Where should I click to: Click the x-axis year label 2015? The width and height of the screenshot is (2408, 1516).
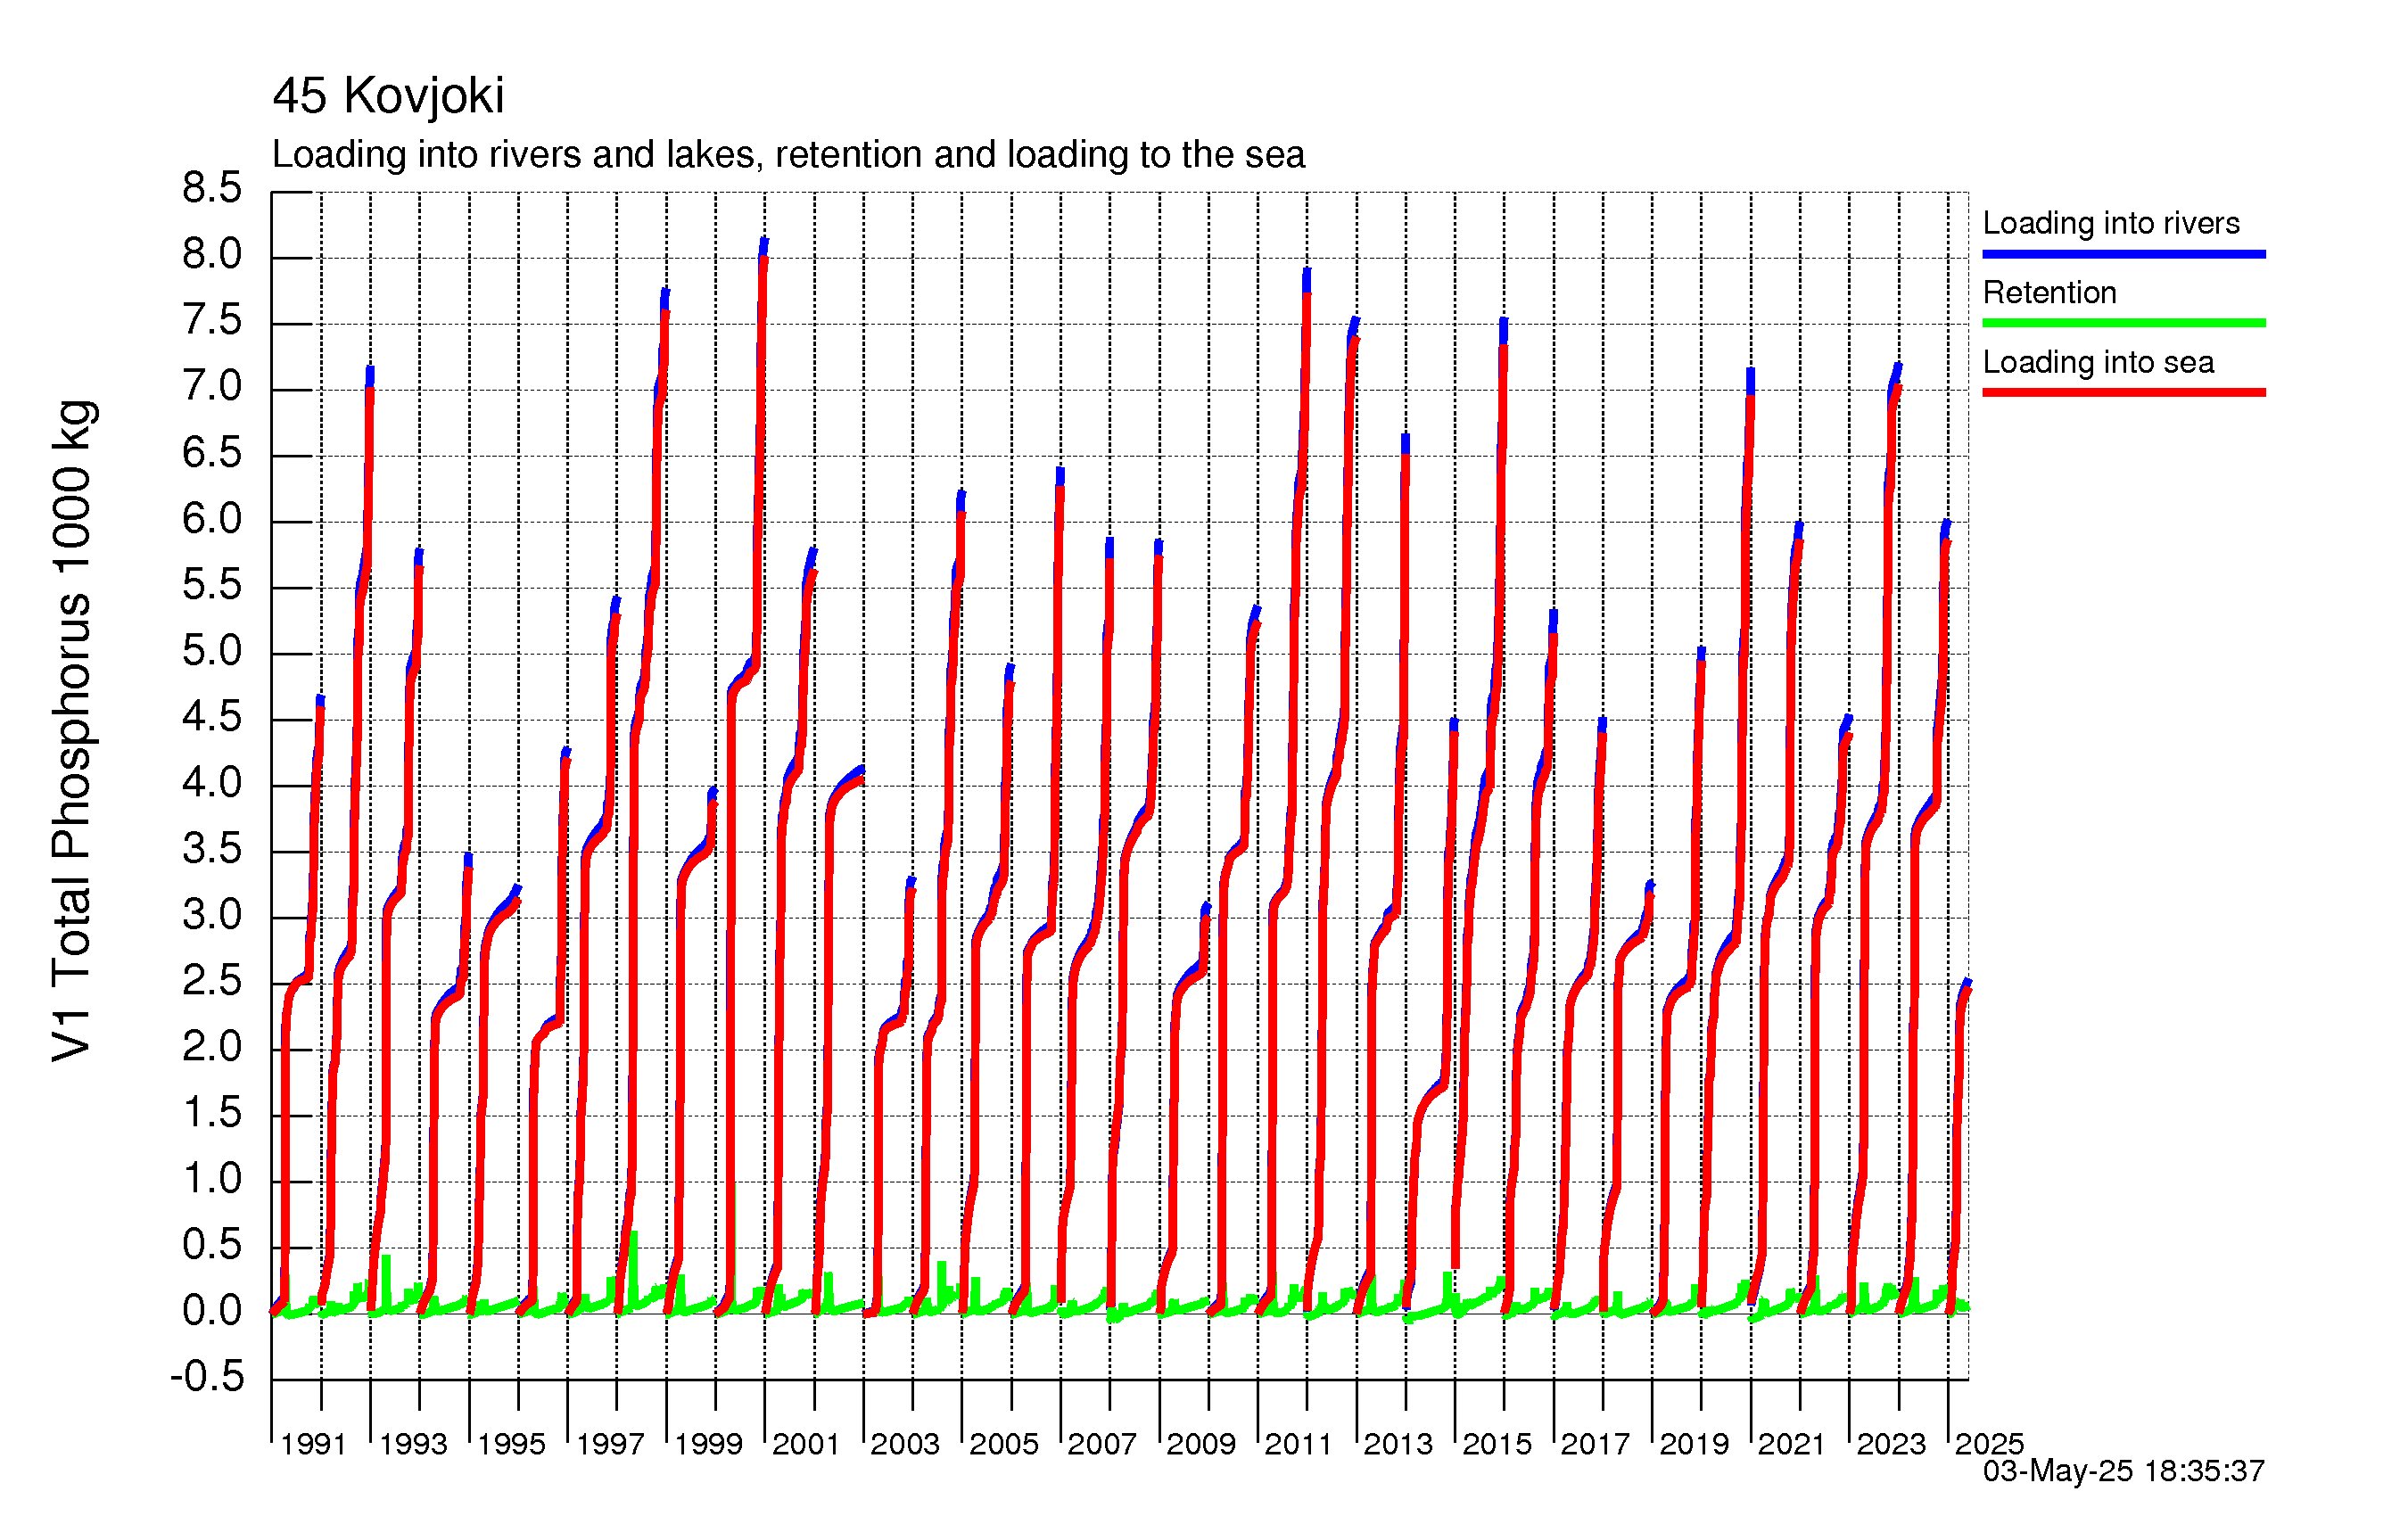(x=1497, y=1444)
